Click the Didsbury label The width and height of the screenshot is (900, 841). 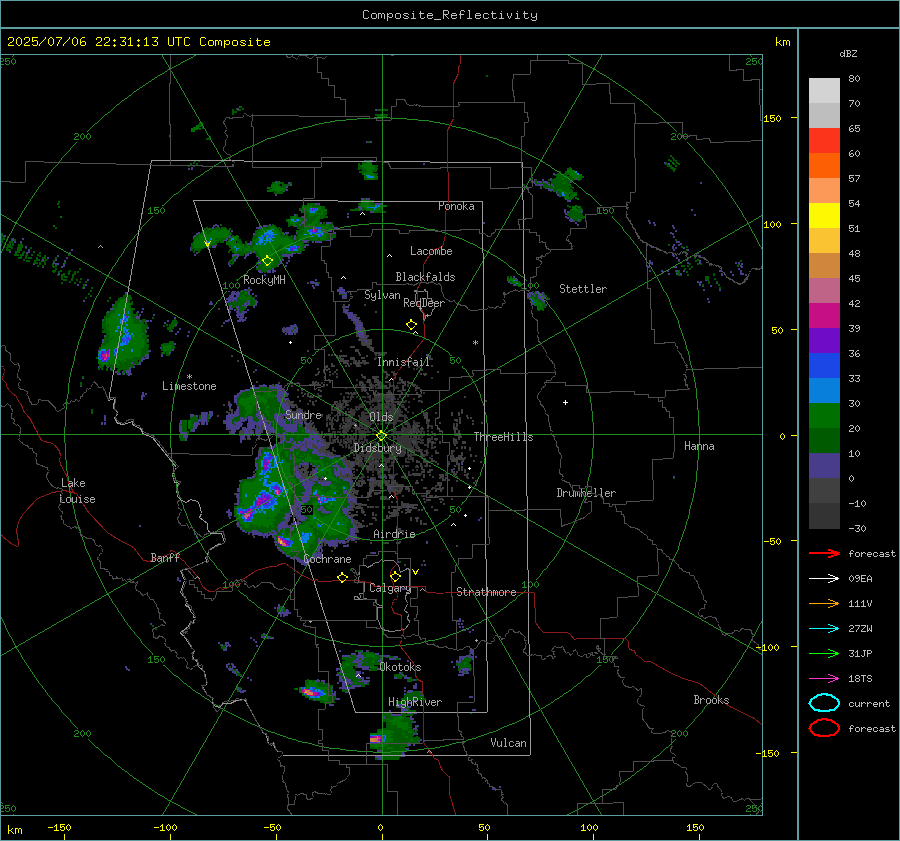pos(378,448)
